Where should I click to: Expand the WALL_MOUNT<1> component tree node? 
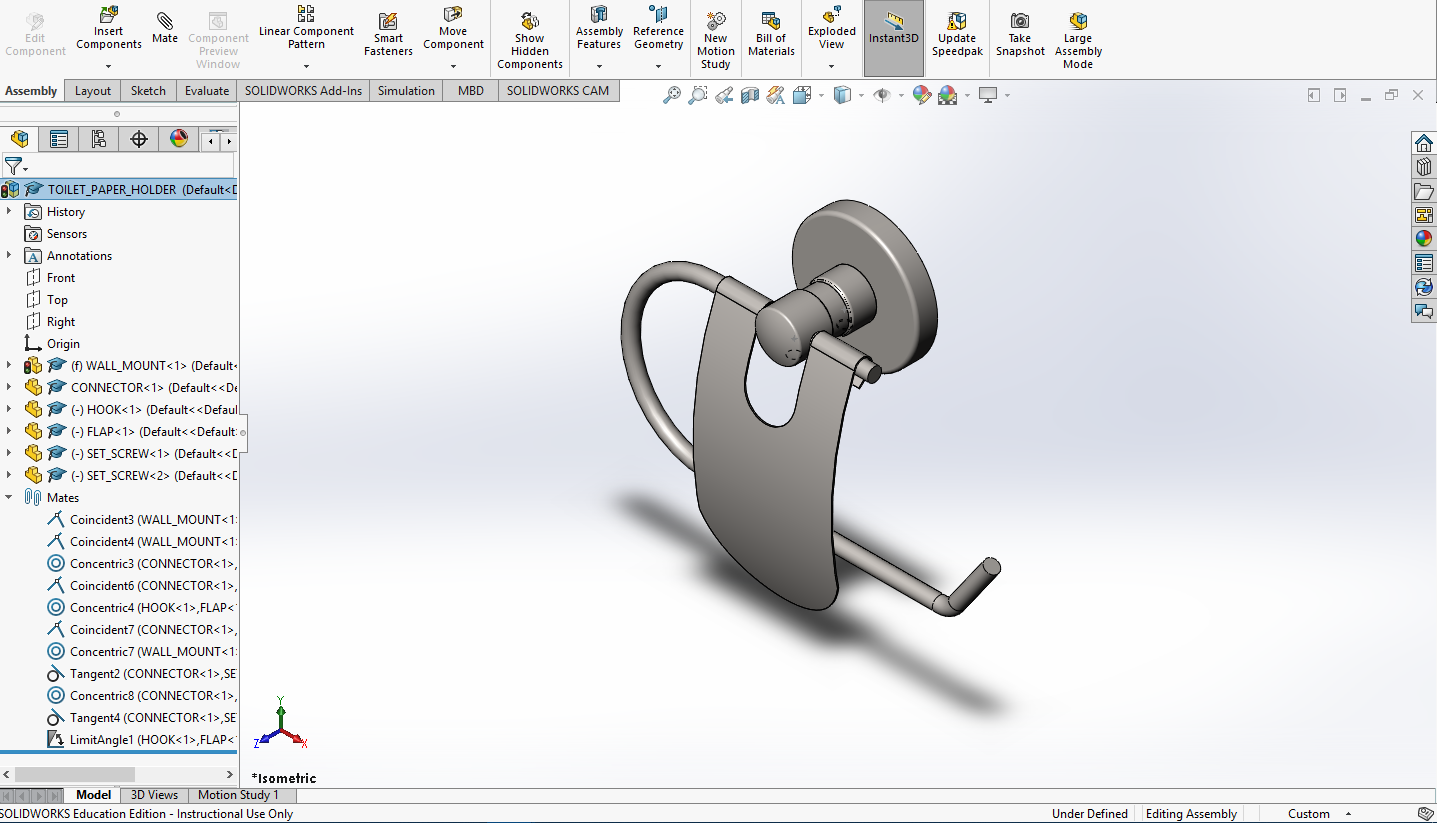9,366
